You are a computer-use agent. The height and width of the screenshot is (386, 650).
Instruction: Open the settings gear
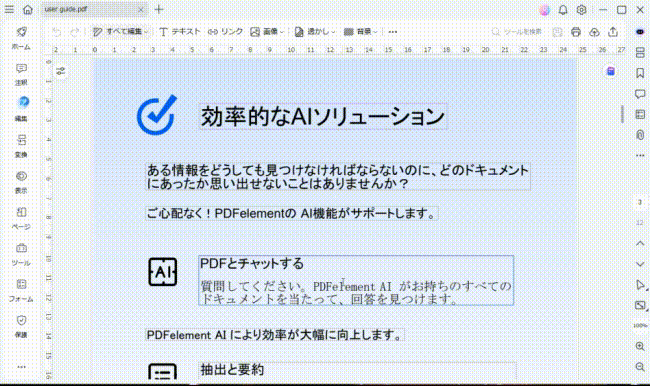click(581, 10)
